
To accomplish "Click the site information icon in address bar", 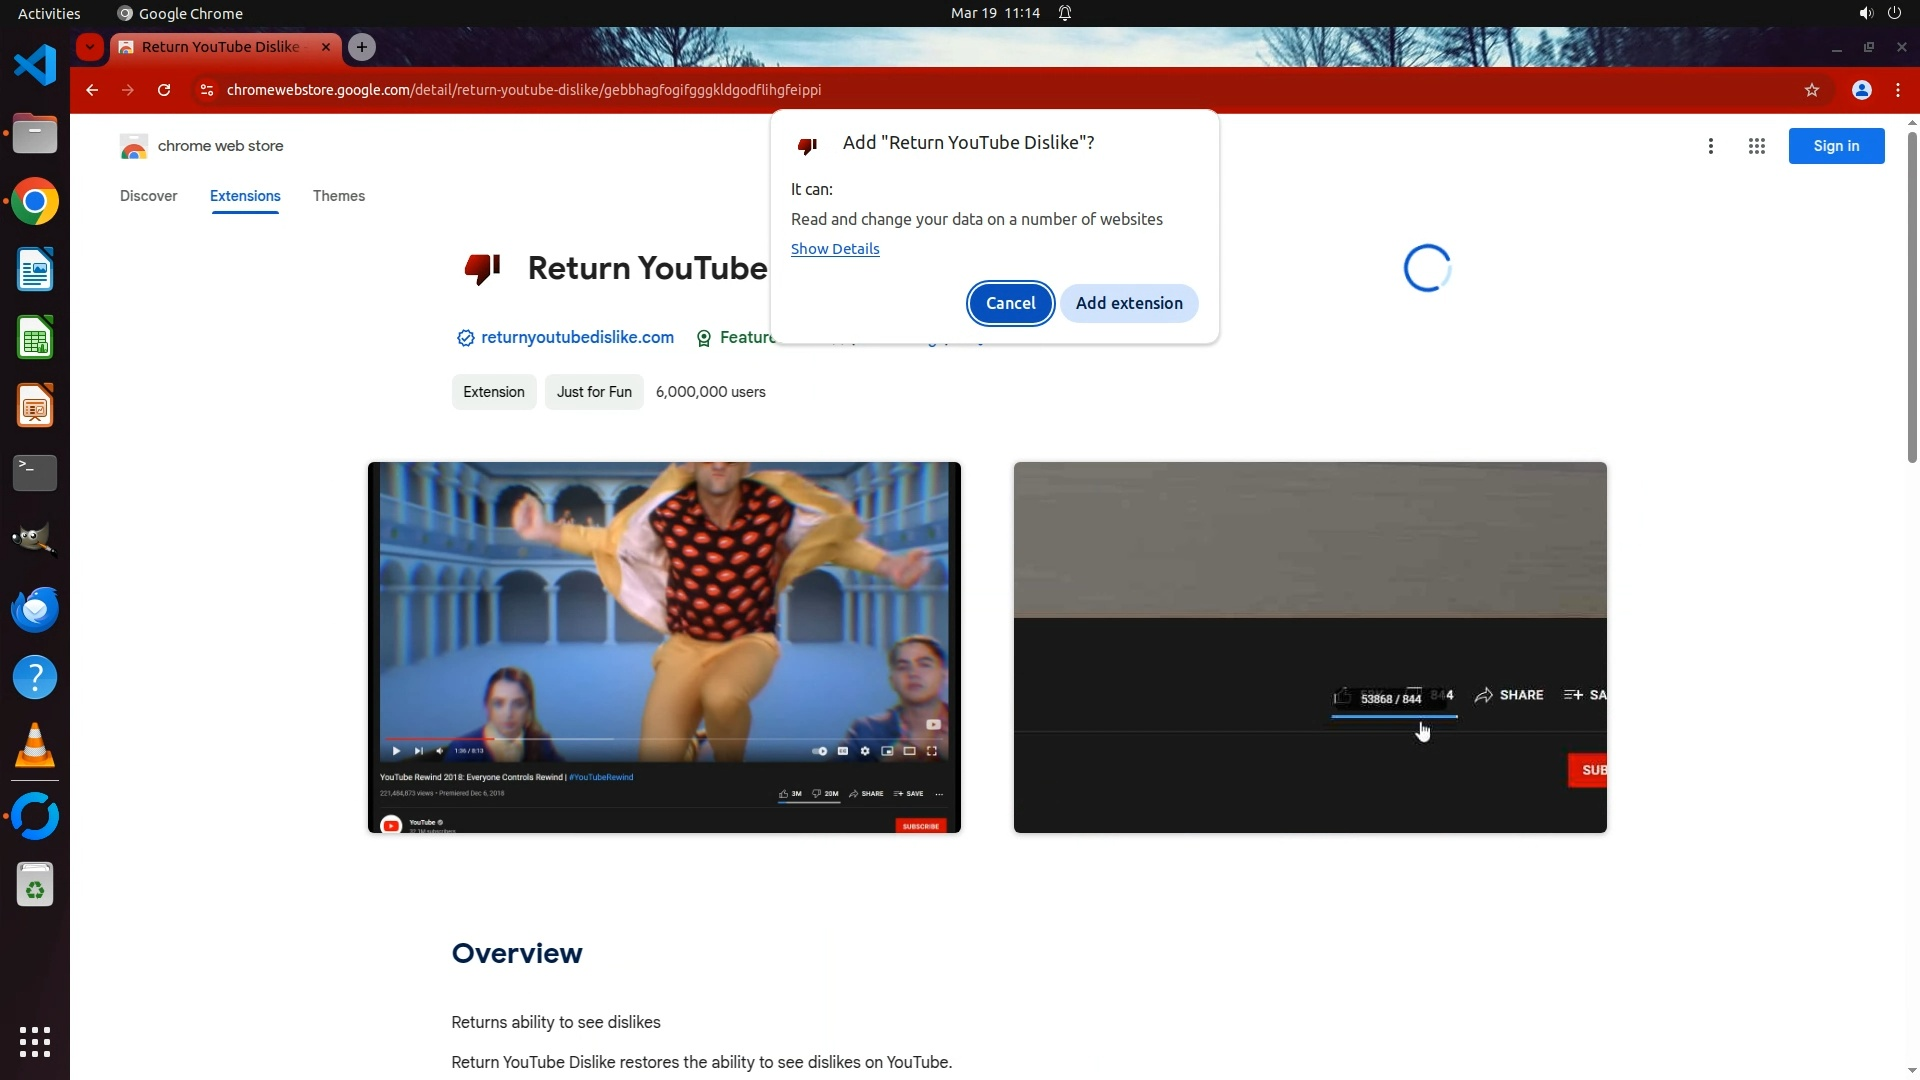I will coord(206,90).
